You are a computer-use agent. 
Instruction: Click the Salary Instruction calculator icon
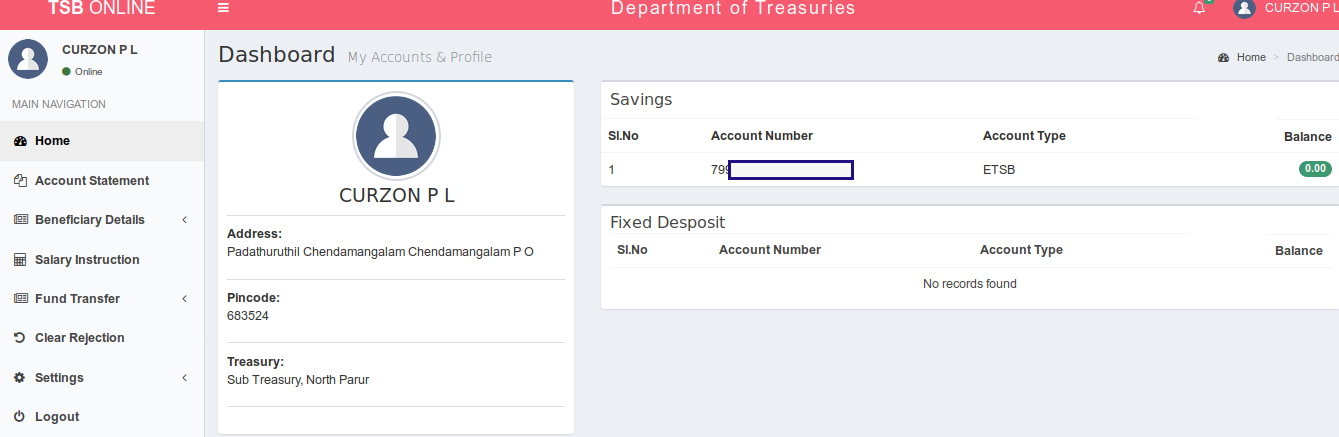pos(19,260)
